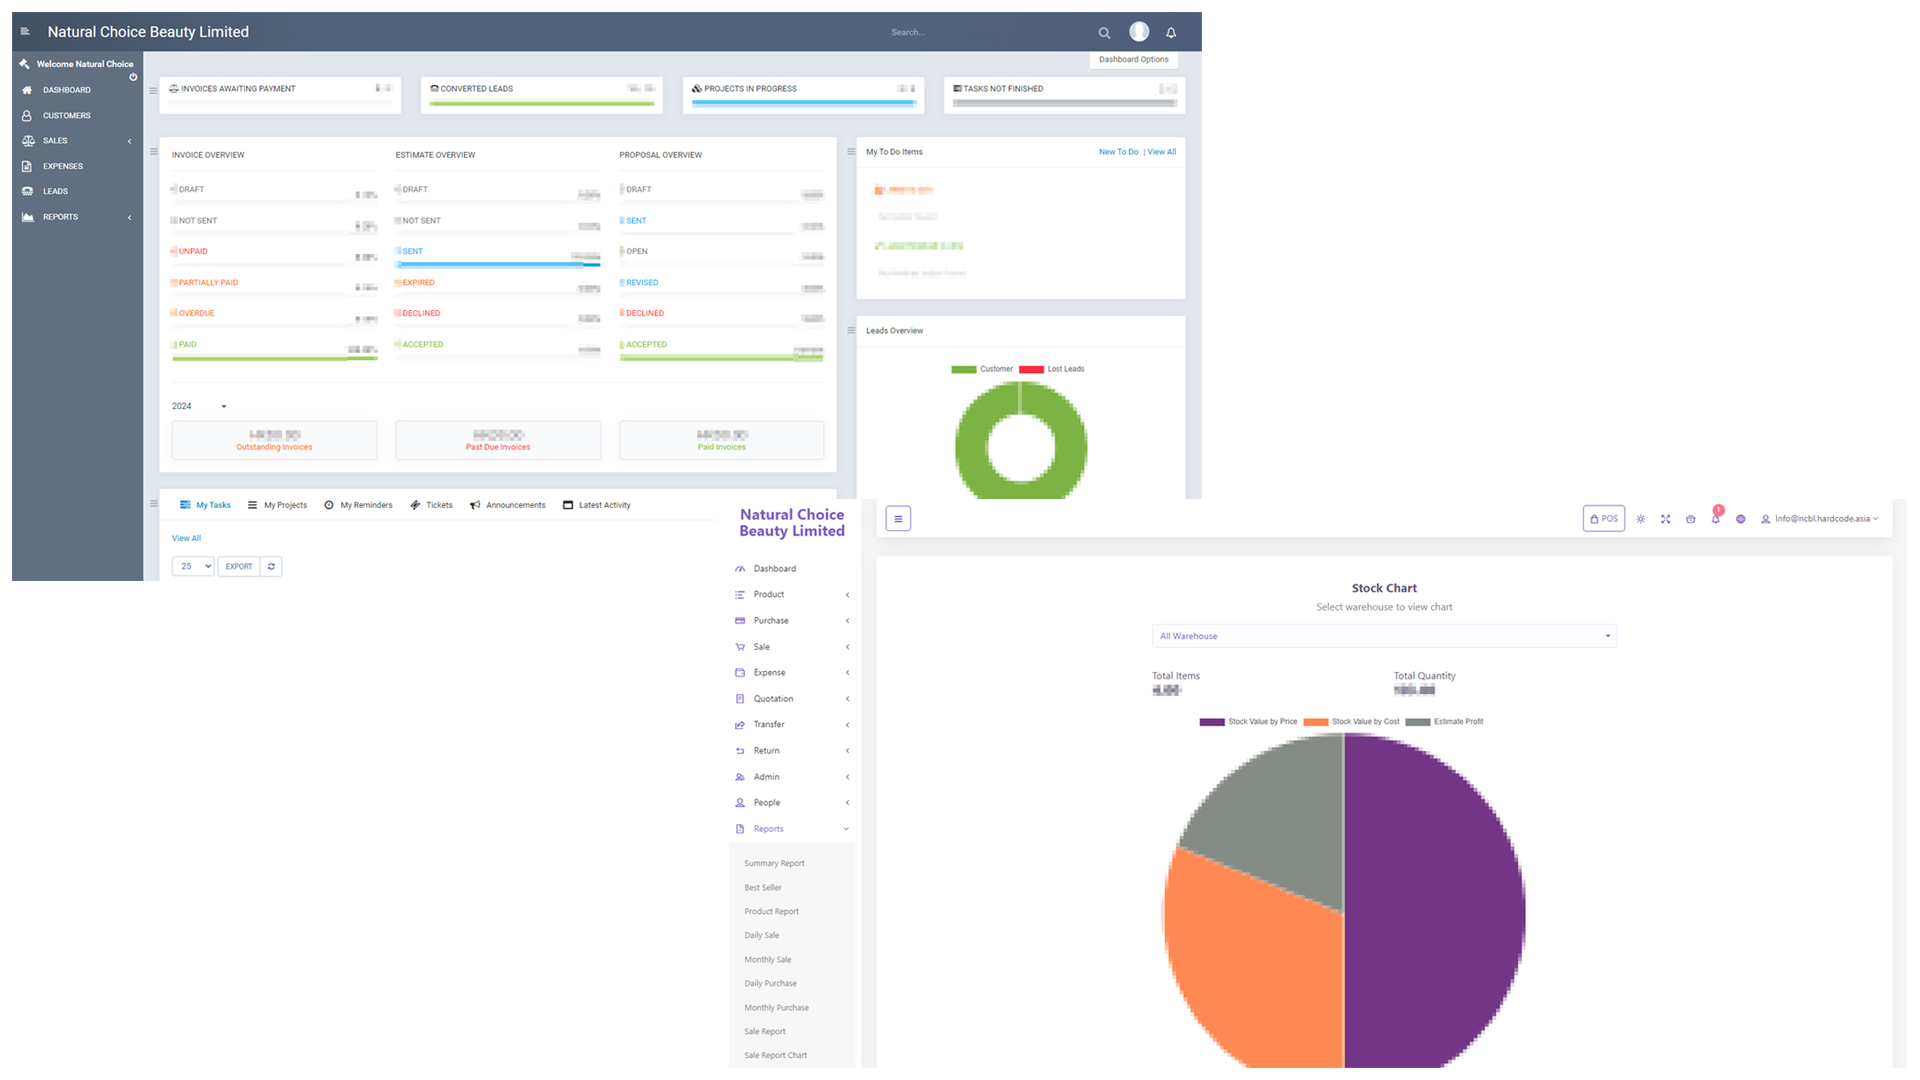This screenshot has width=1920, height=1080.
Task: Open the 2024 year dropdown
Action: [x=200, y=406]
